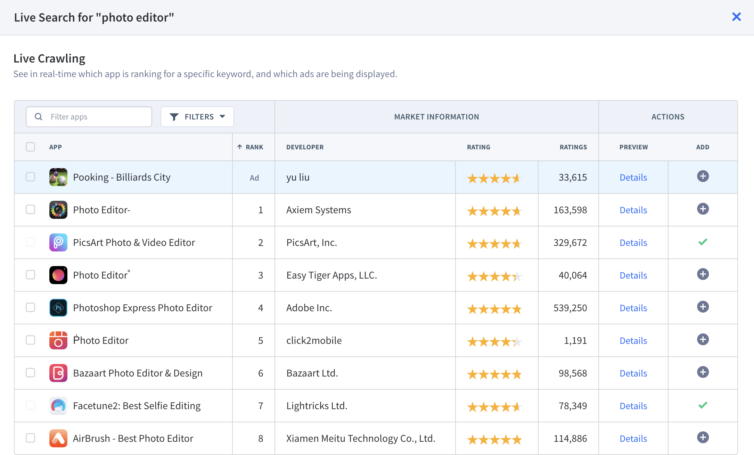Image resolution: width=754 pixels, height=455 pixels.
Task: Open the Filters dropdown
Action: click(197, 117)
